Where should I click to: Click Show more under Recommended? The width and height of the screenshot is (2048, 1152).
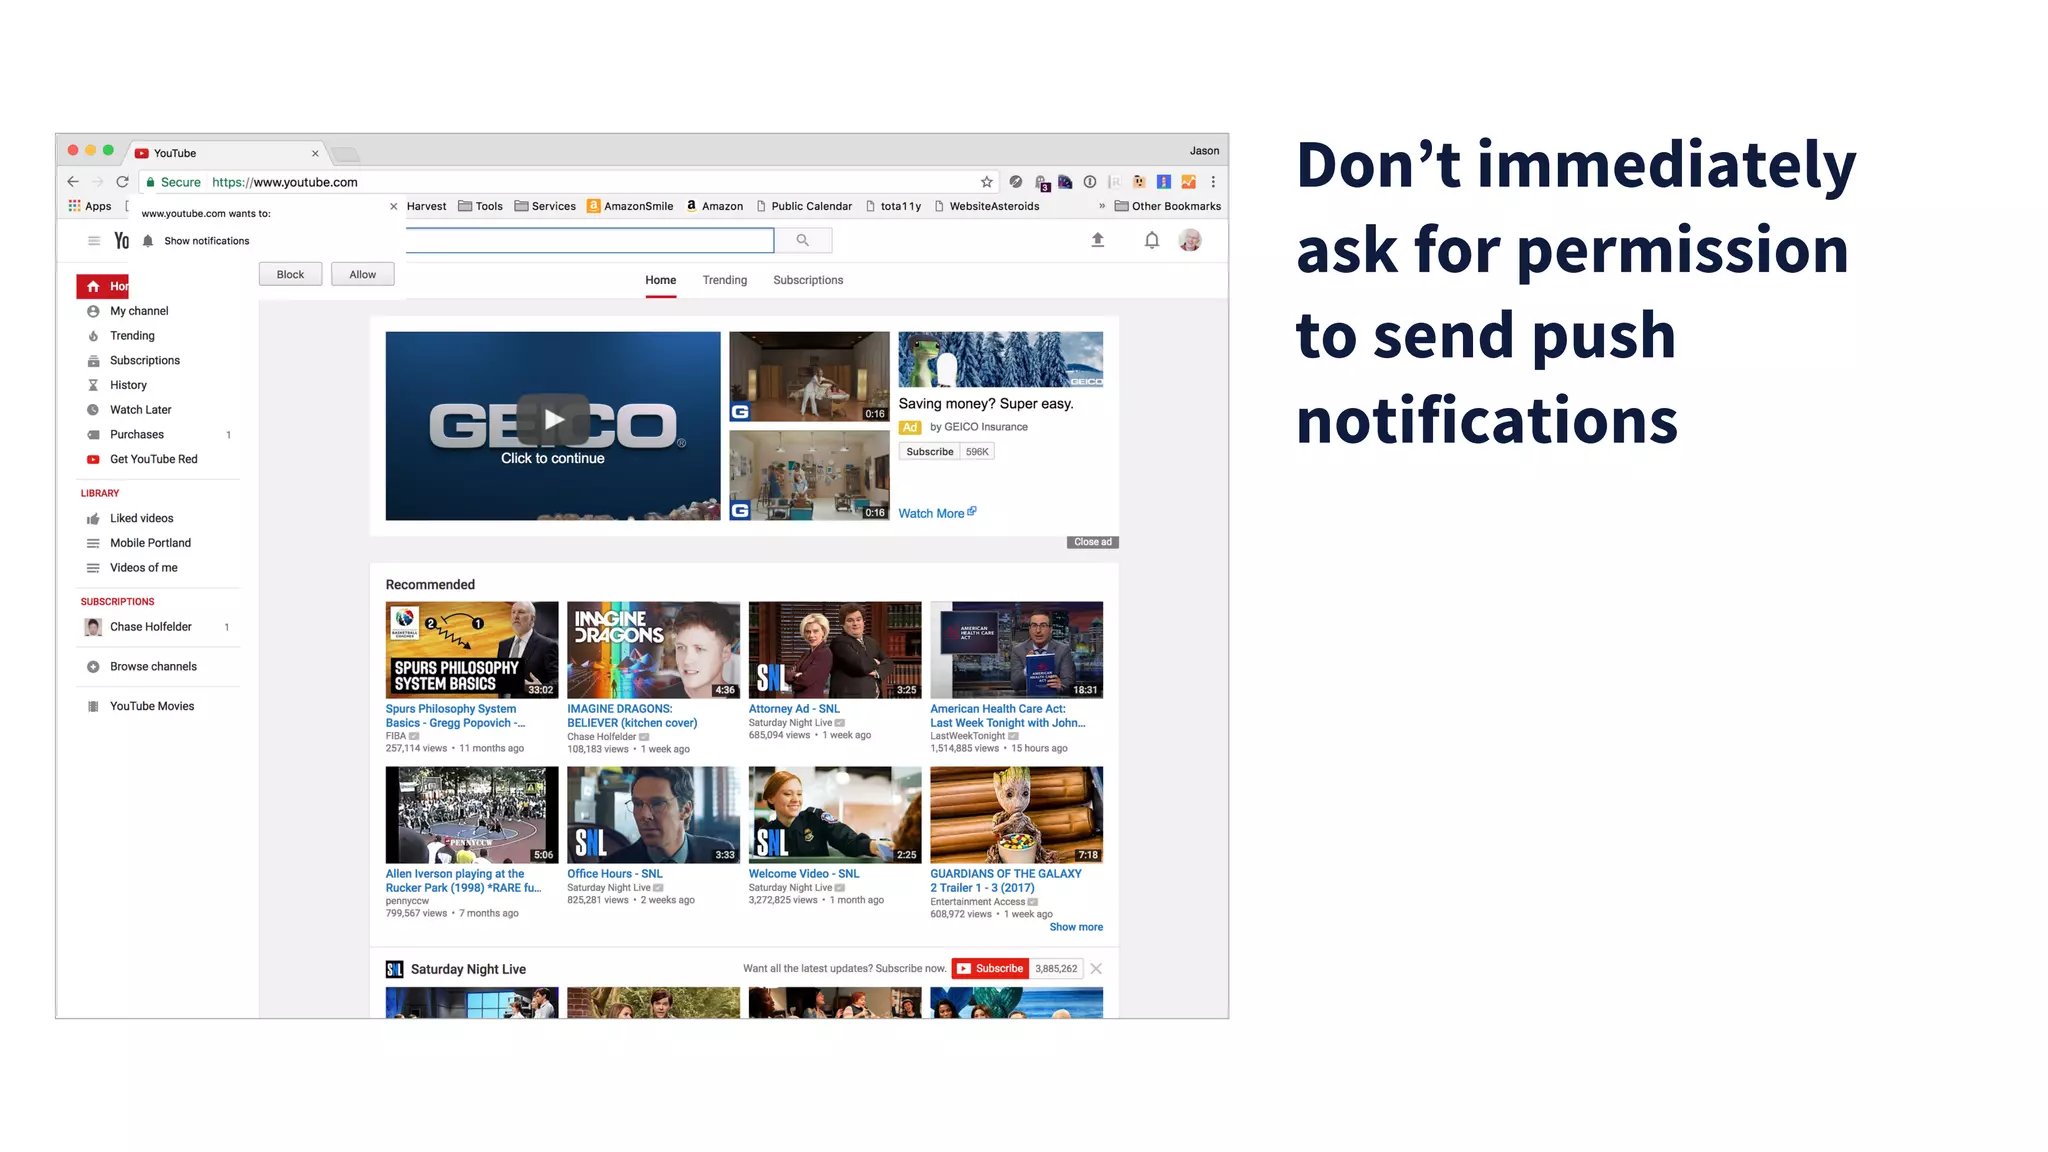coord(1076,927)
